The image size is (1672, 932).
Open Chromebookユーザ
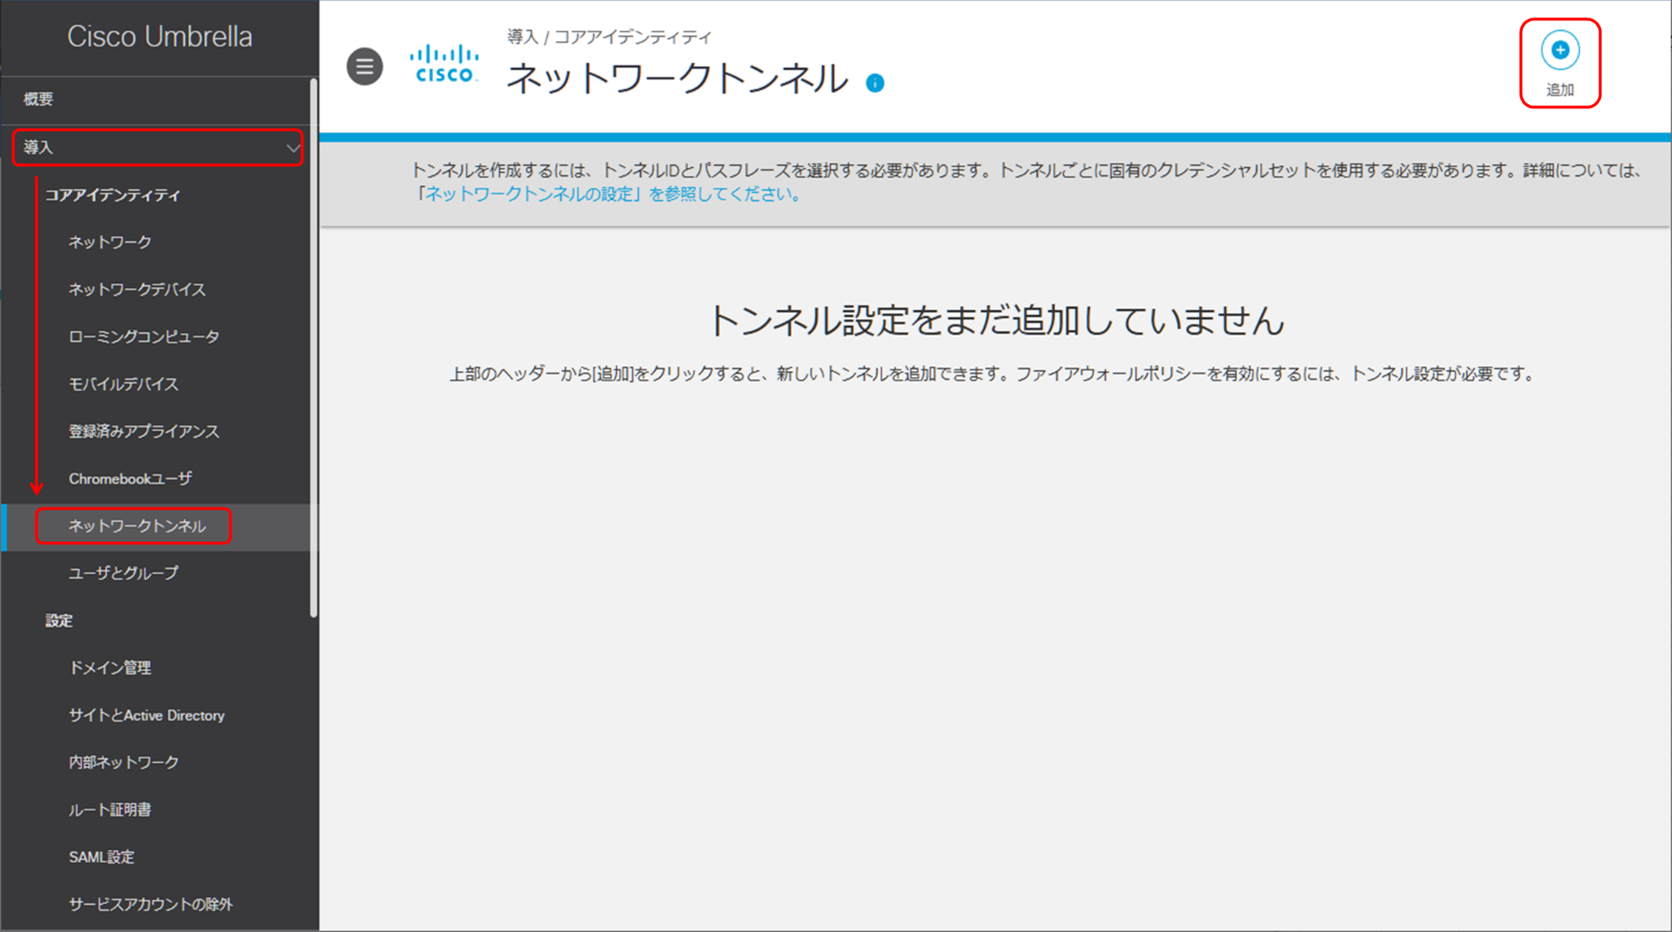tap(131, 478)
